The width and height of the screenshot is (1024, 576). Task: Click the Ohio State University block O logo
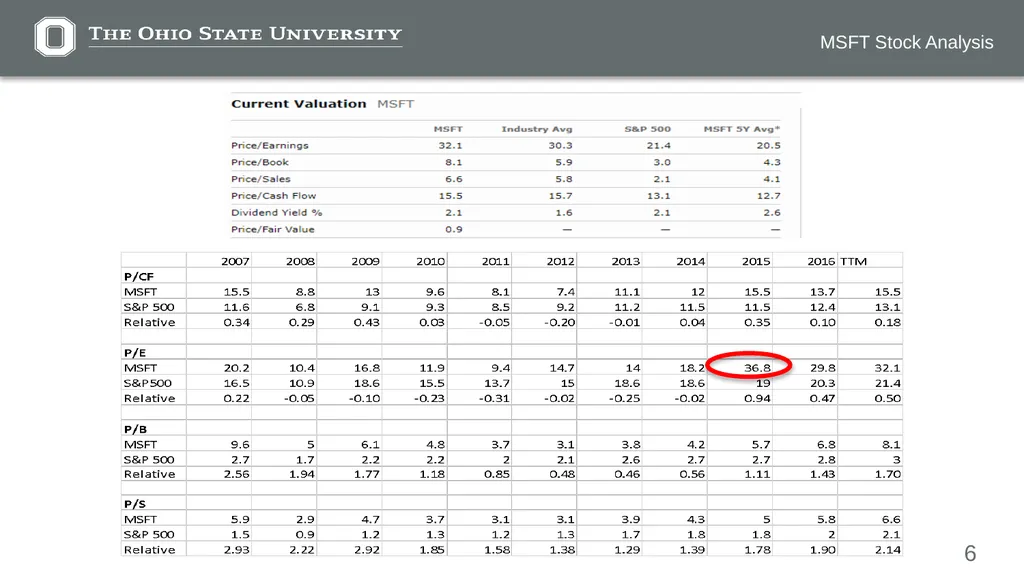pyautogui.click(x=55, y=37)
